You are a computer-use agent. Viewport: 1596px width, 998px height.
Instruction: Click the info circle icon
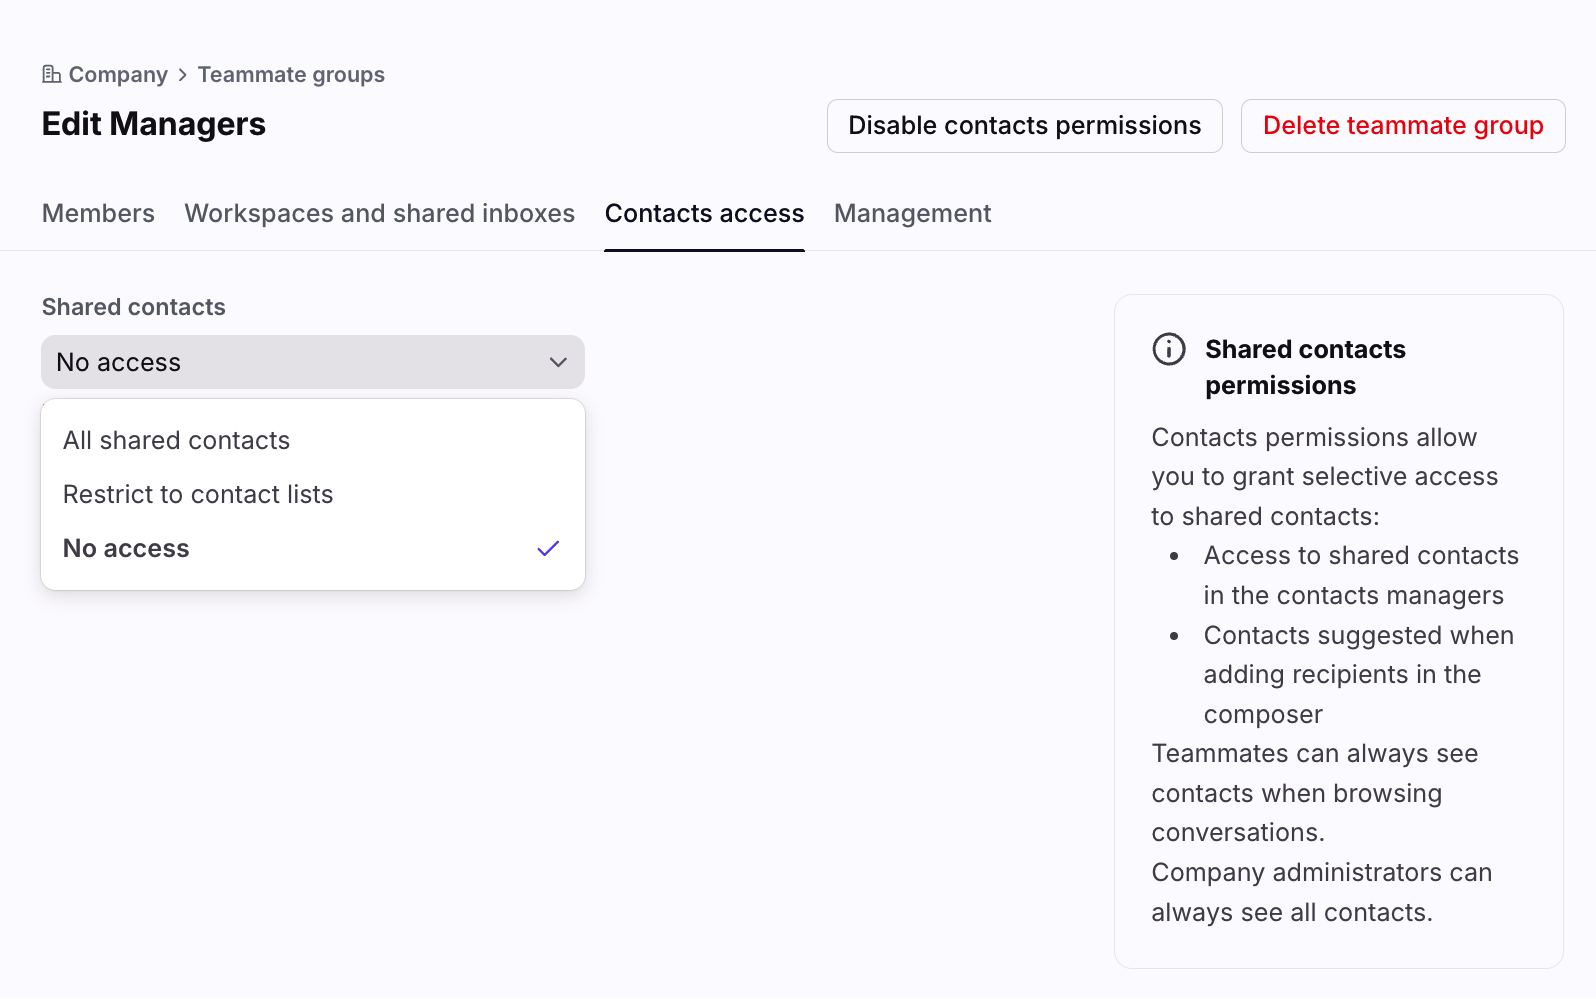click(x=1168, y=349)
